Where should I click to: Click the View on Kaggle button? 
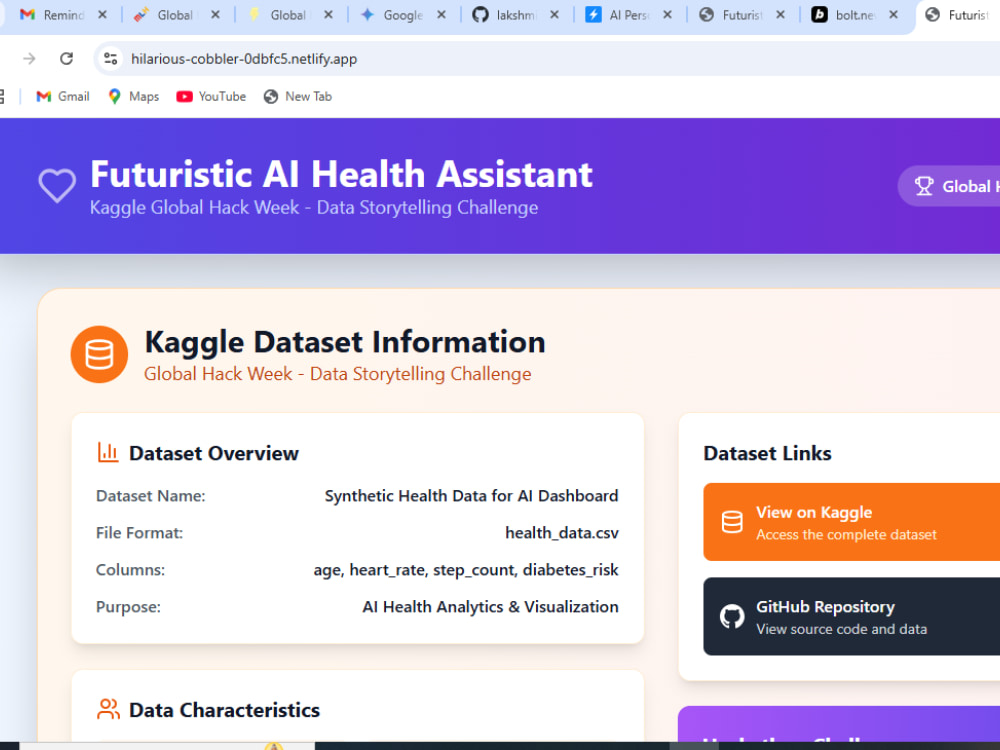(x=851, y=522)
